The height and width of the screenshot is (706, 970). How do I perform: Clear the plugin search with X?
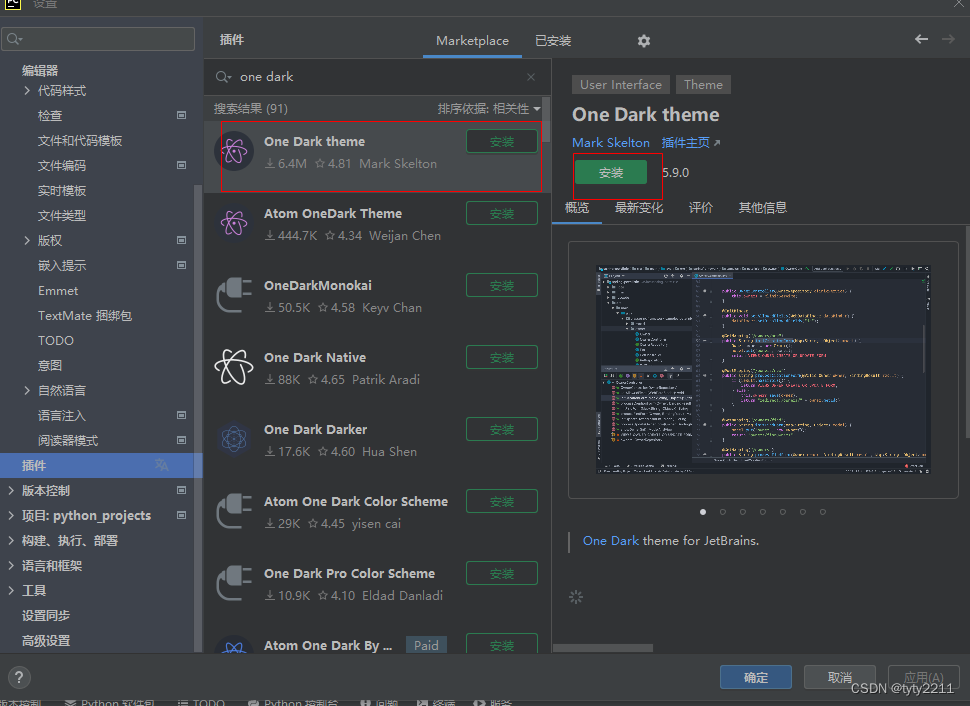tap(531, 77)
